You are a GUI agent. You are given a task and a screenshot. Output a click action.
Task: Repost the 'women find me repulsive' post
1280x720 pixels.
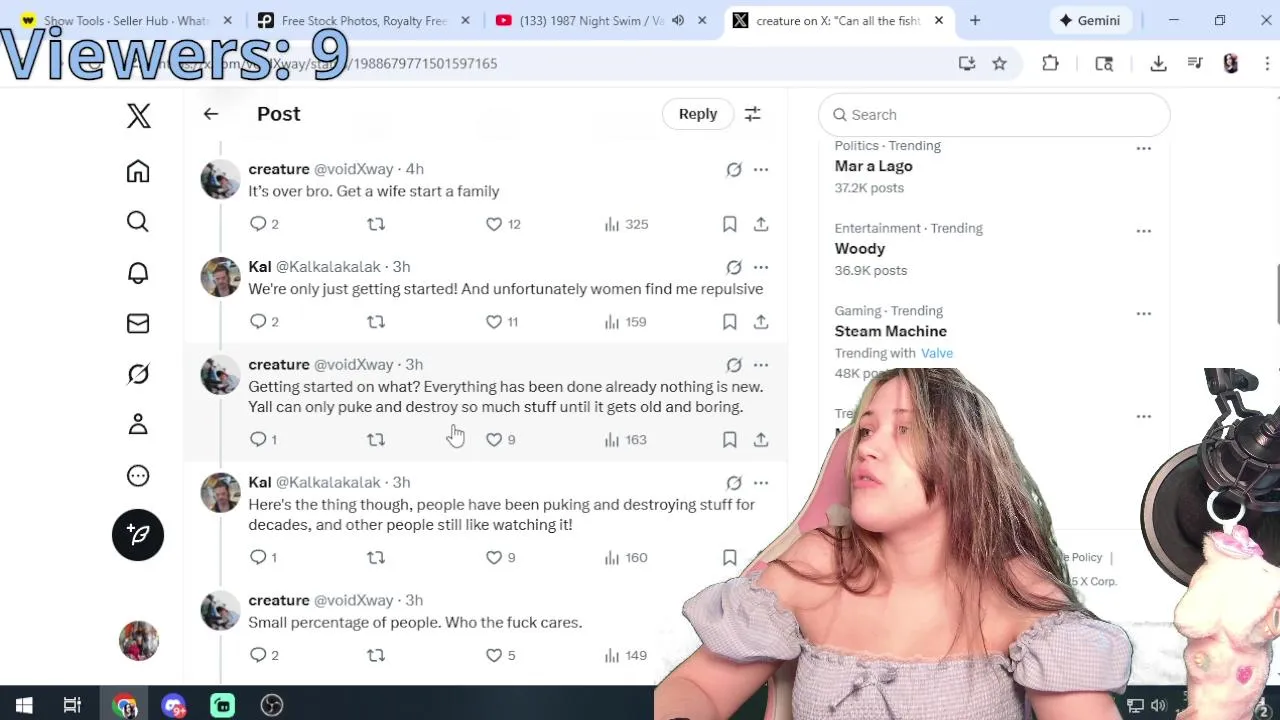(376, 322)
